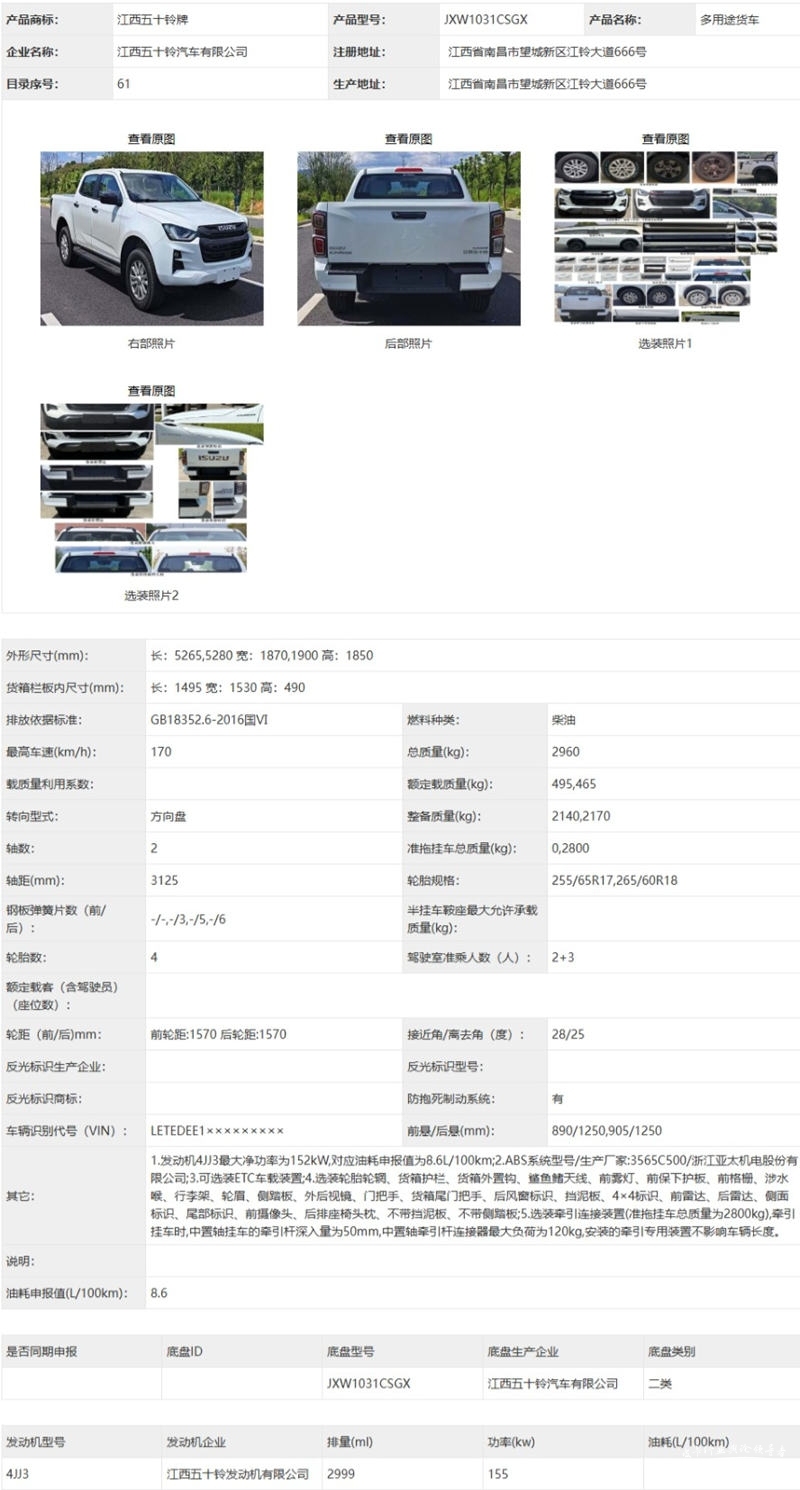Image resolution: width=800 pixels, height=1490 pixels.
Task: Click the displacement value 2999
Action: (340, 1474)
